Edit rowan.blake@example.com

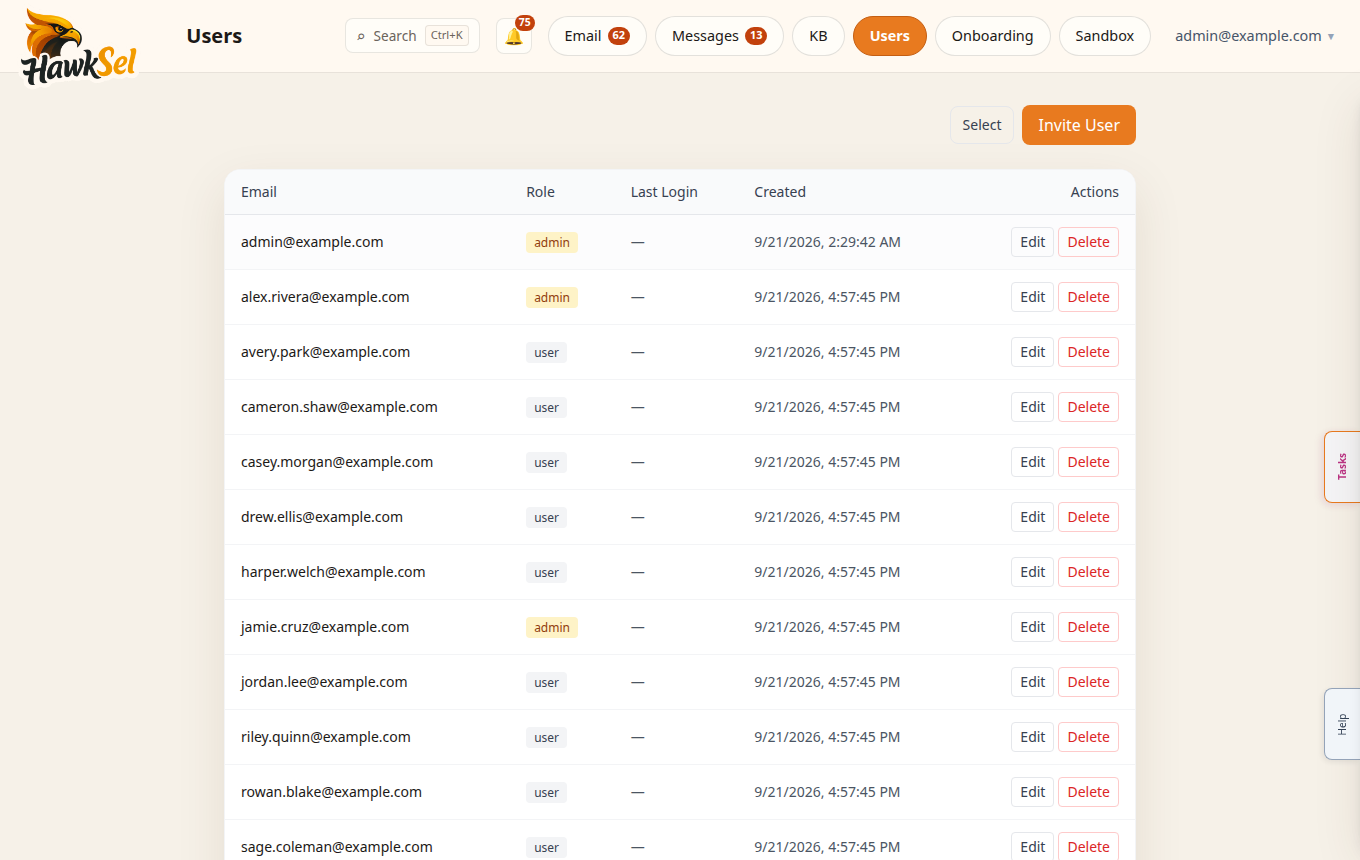1033,792
